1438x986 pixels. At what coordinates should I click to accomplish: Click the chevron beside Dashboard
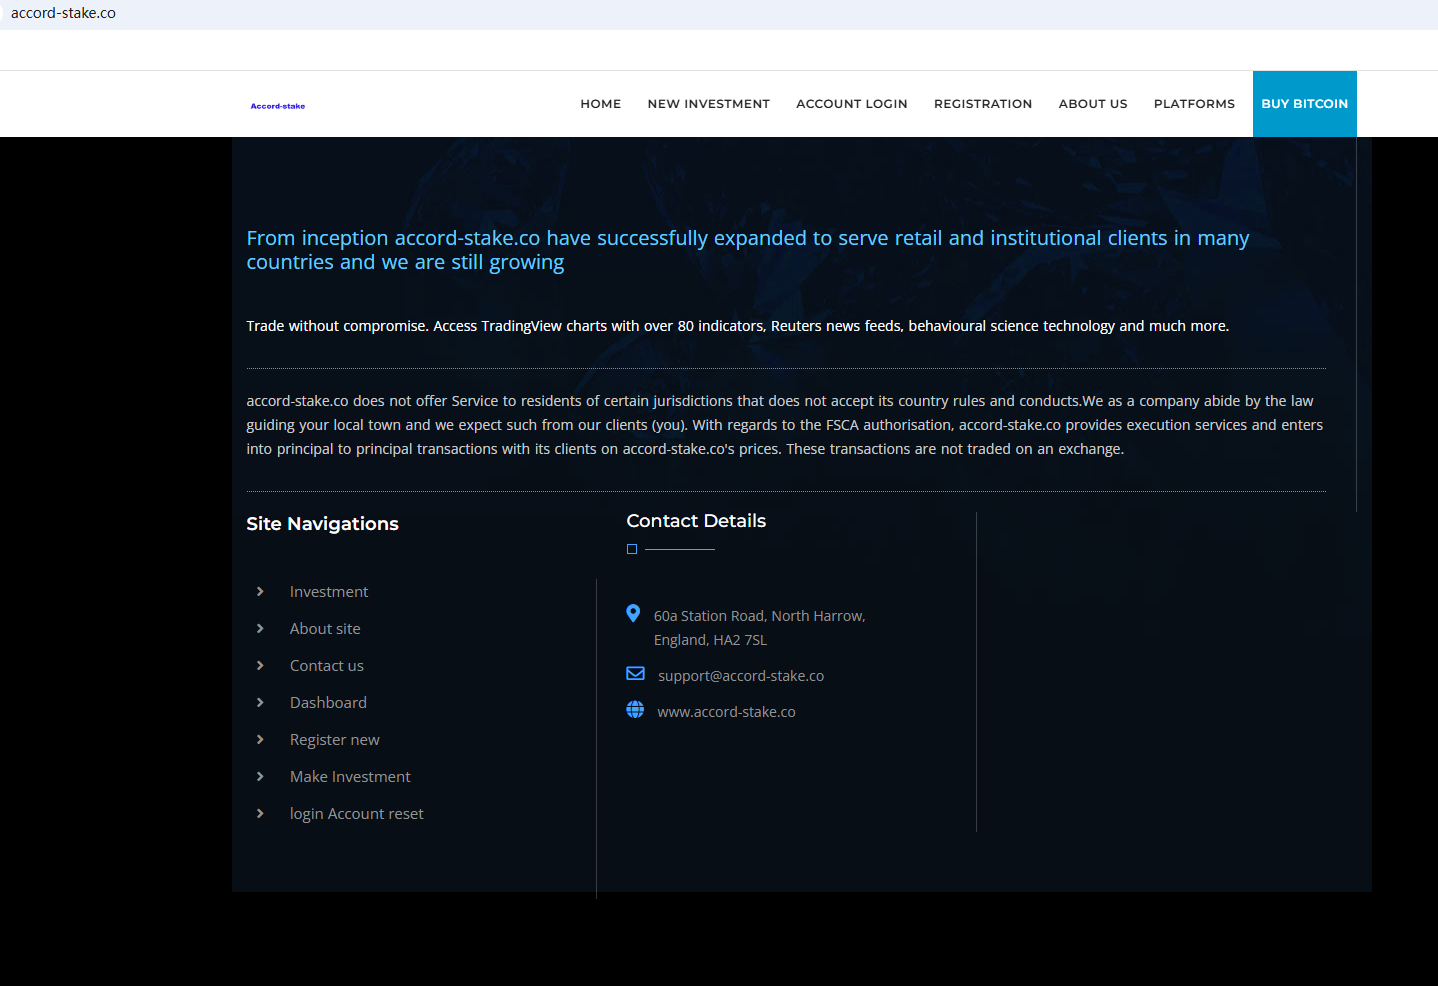[260, 702]
